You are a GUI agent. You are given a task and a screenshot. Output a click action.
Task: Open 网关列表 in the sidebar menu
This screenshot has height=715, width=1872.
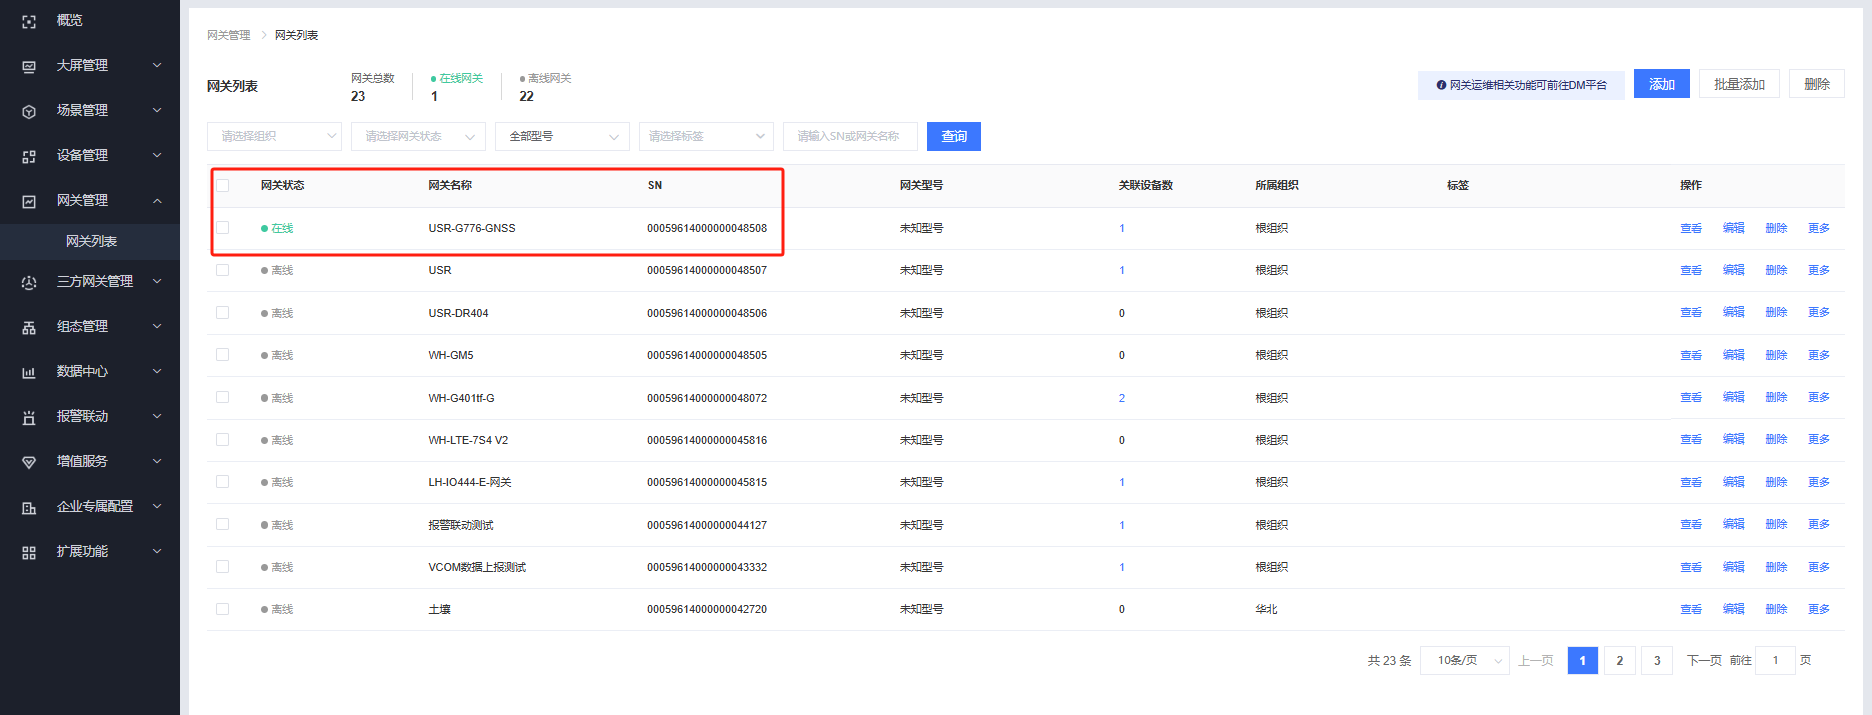(x=91, y=241)
